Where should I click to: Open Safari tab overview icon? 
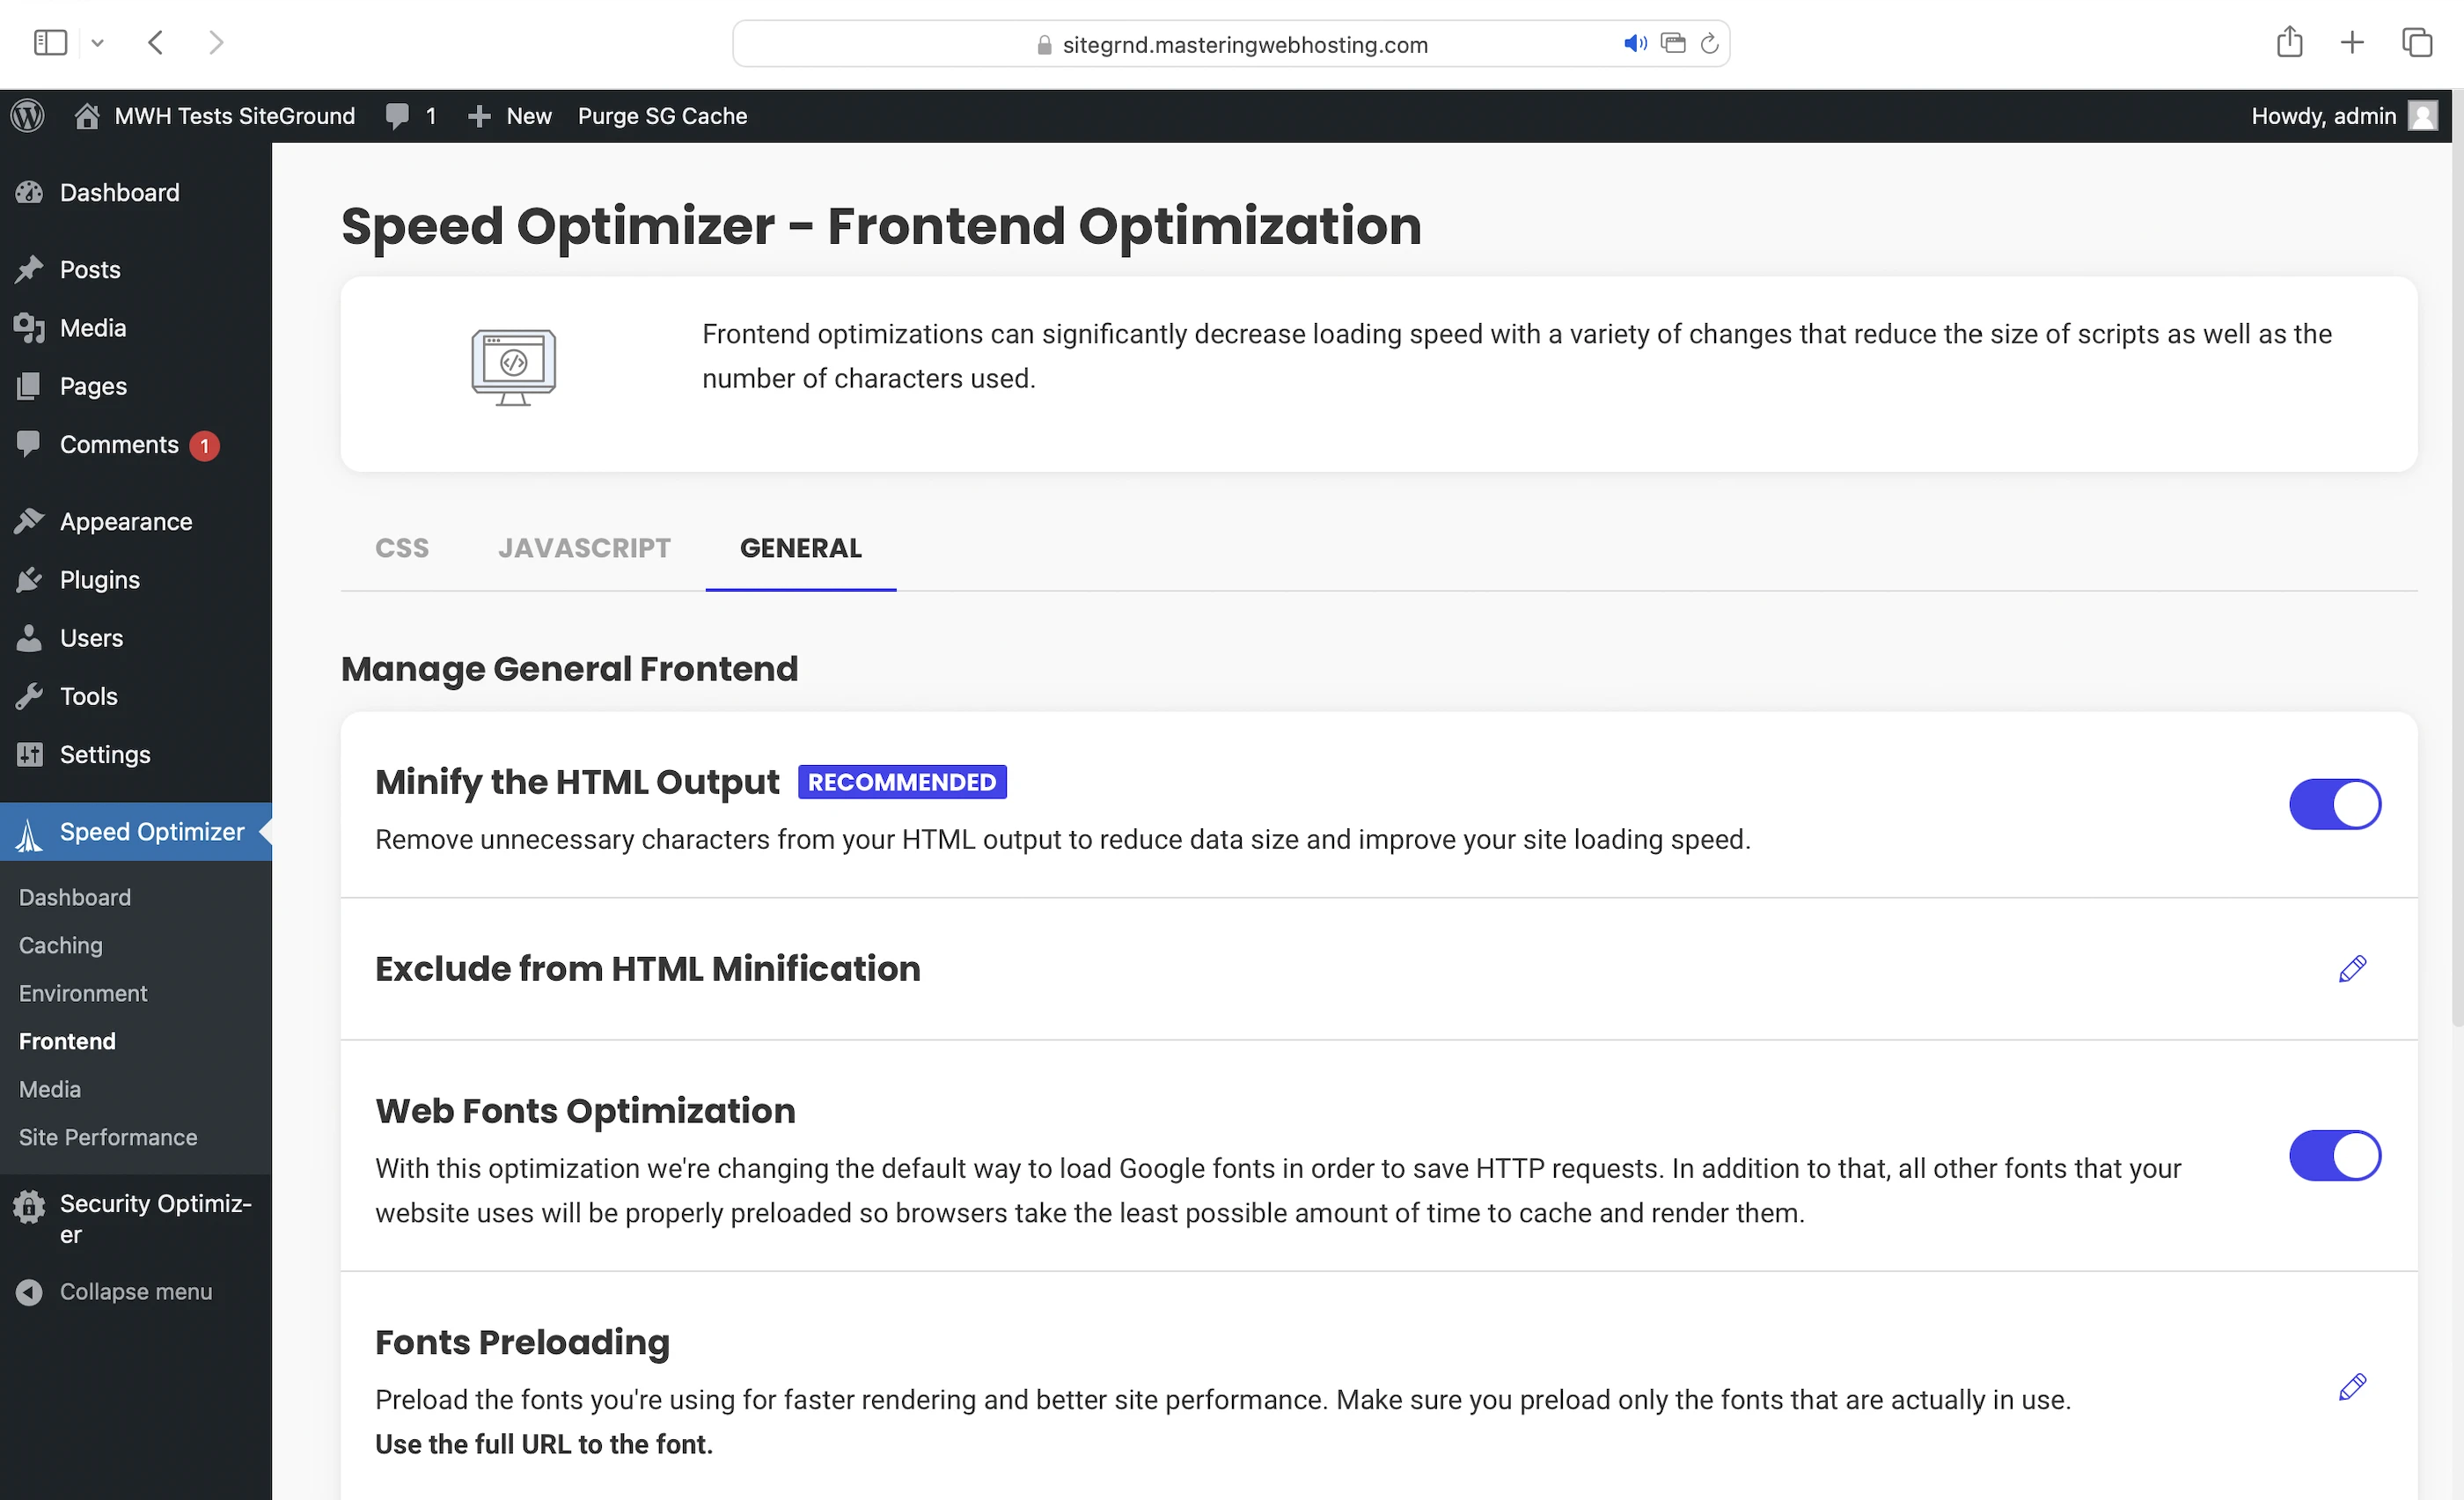(2416, 43)
